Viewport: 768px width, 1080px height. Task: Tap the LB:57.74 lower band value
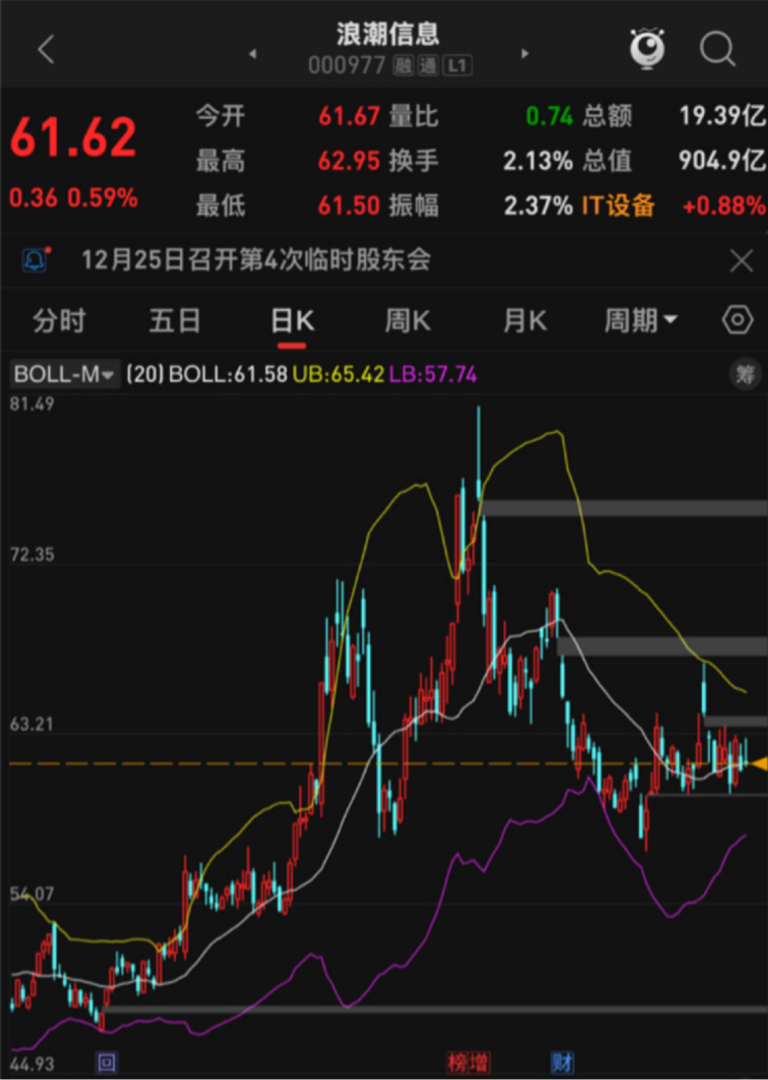click(x=433, y=374)
